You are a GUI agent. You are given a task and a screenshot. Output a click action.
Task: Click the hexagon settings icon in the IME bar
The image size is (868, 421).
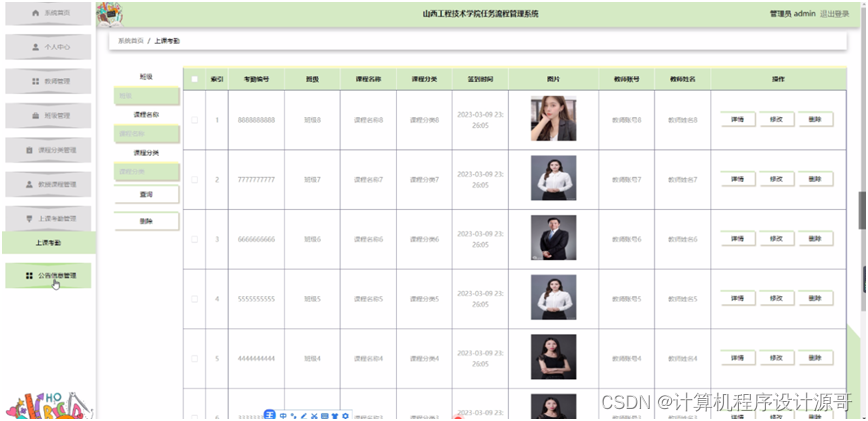[x=345, y=415]
